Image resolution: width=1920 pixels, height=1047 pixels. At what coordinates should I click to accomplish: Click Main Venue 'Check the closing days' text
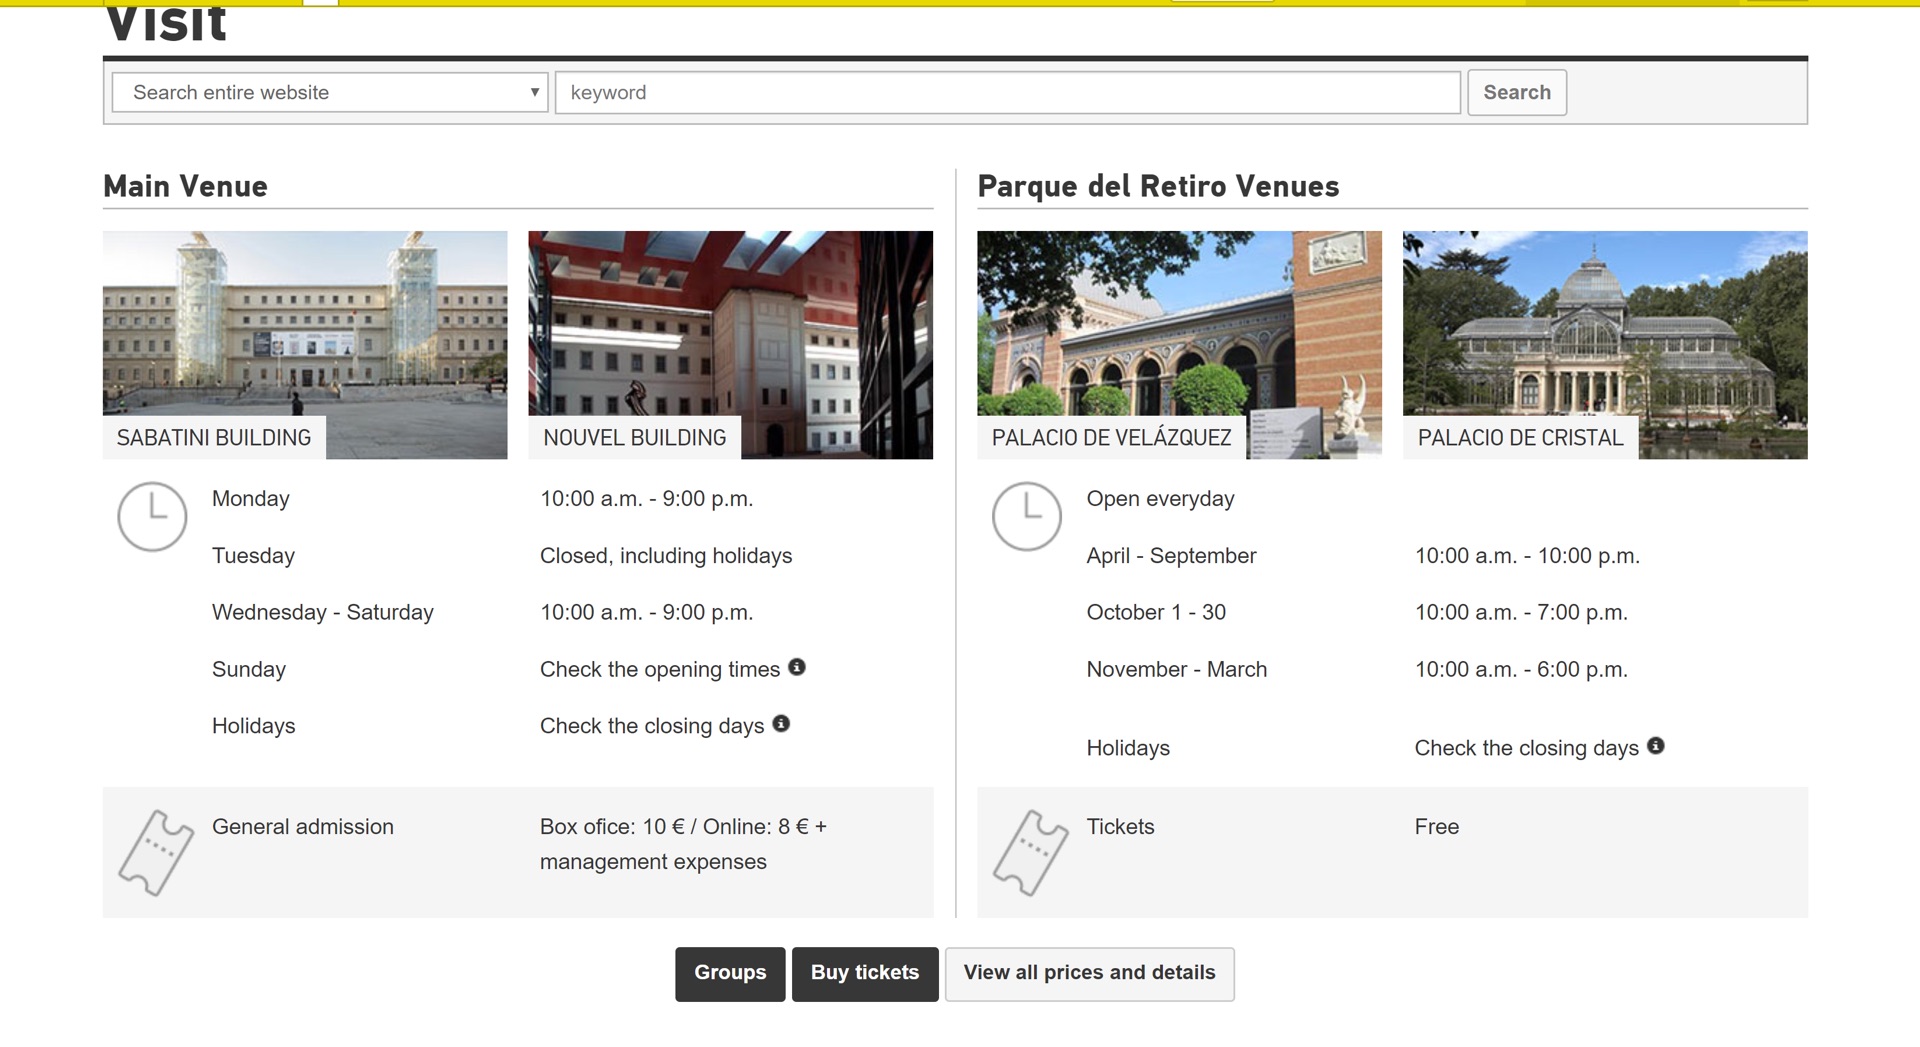pyautogui.click(x=652, y=727)
